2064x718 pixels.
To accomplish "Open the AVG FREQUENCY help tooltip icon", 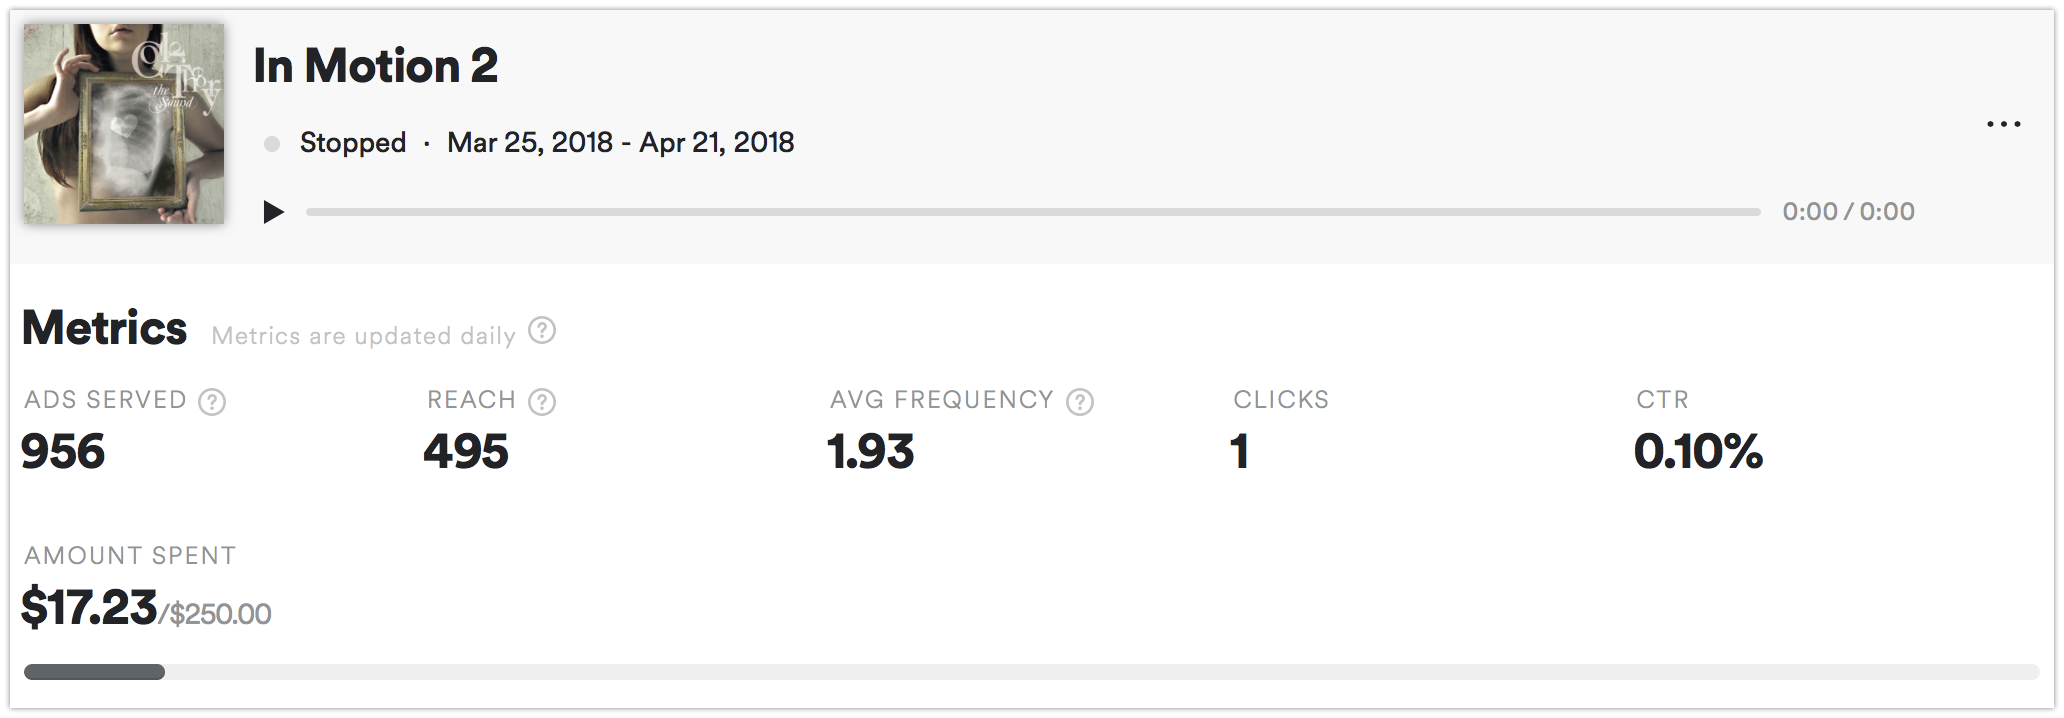I will click(1081, 402).
